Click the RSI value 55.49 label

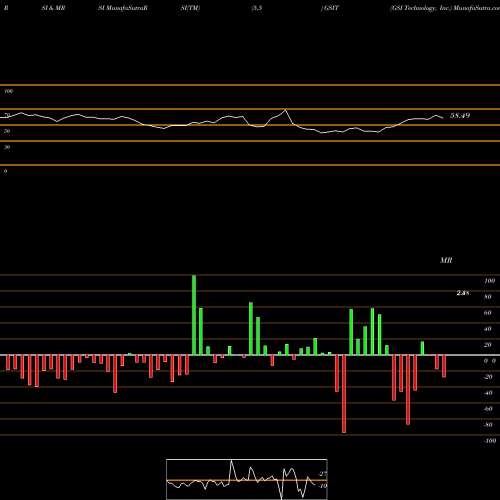pyautogui.click(x=460, y=116)
